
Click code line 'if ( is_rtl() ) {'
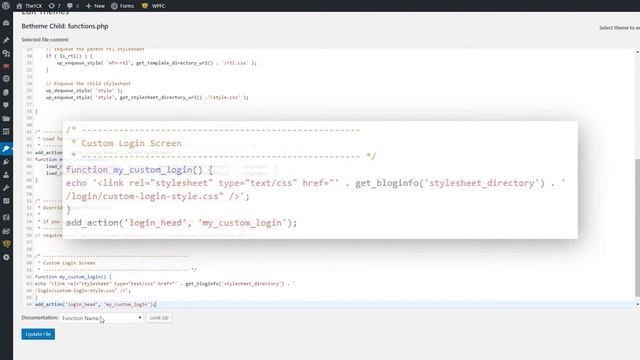click(x=69, y=56)
